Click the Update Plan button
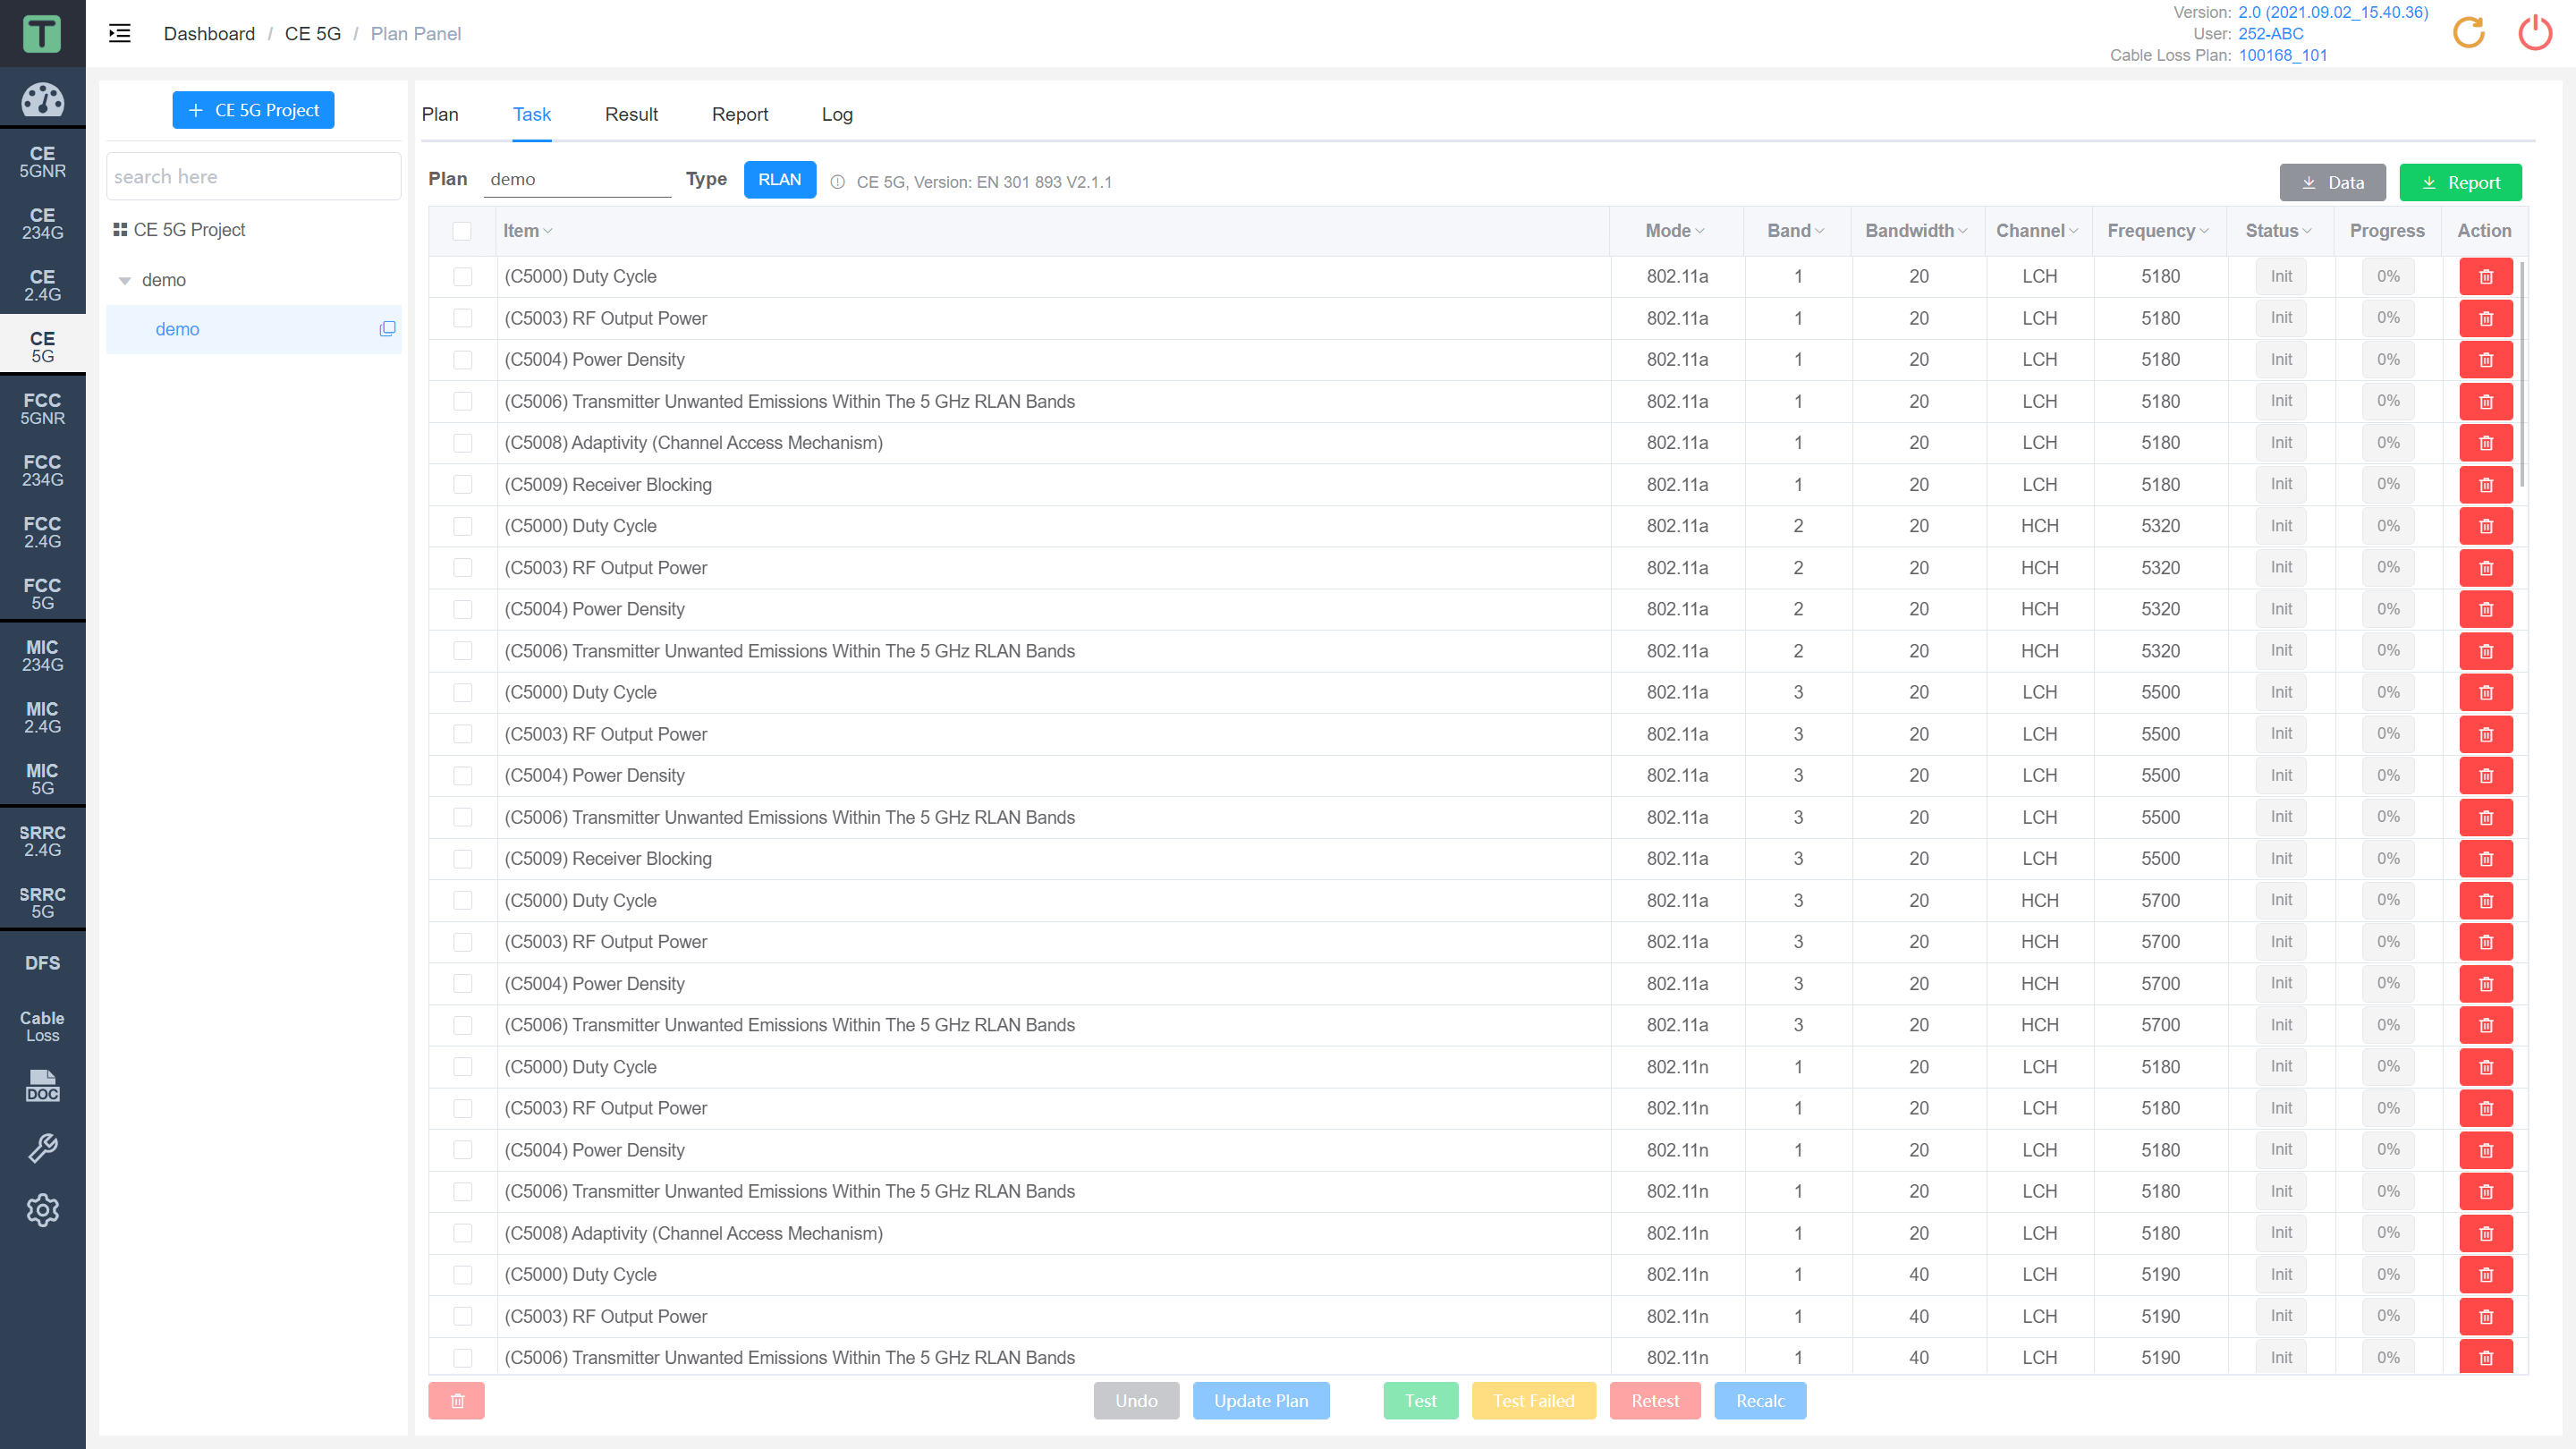Screen dimensions: 2576x1449 (x=1261, y=1401)
